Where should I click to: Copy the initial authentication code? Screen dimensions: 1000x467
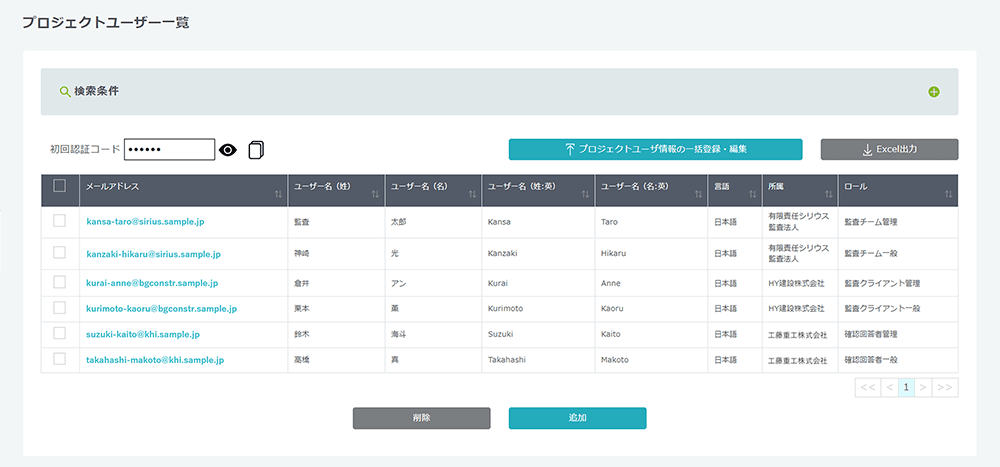256,150
